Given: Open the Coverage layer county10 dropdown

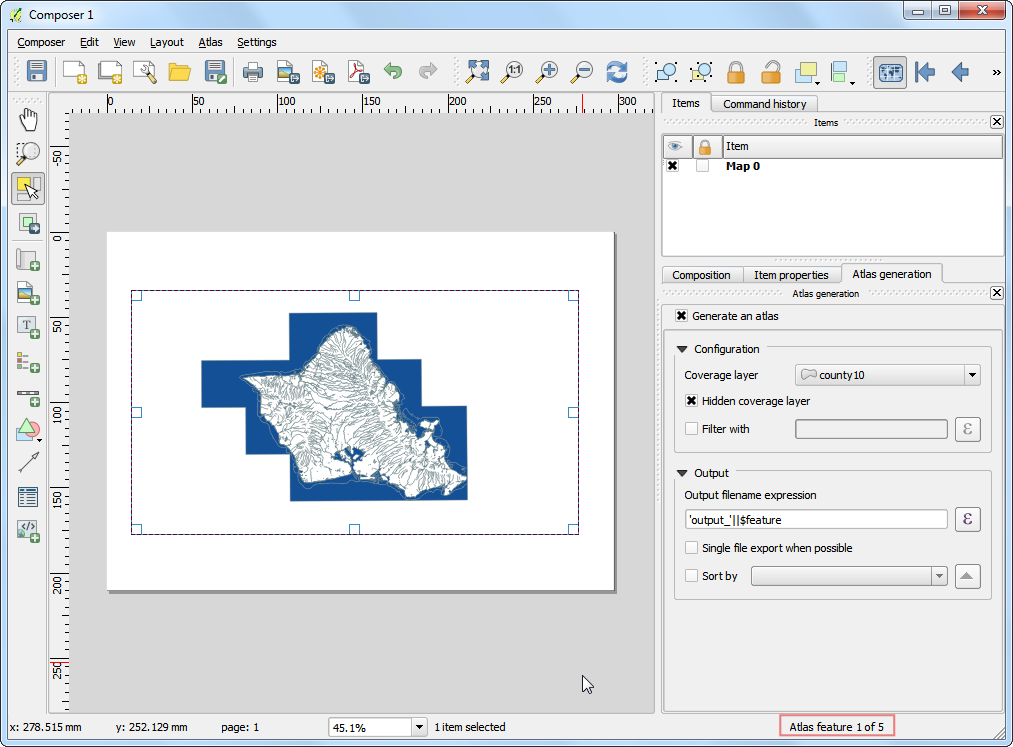Looking at the screenshot, I should tap(887, 375).
